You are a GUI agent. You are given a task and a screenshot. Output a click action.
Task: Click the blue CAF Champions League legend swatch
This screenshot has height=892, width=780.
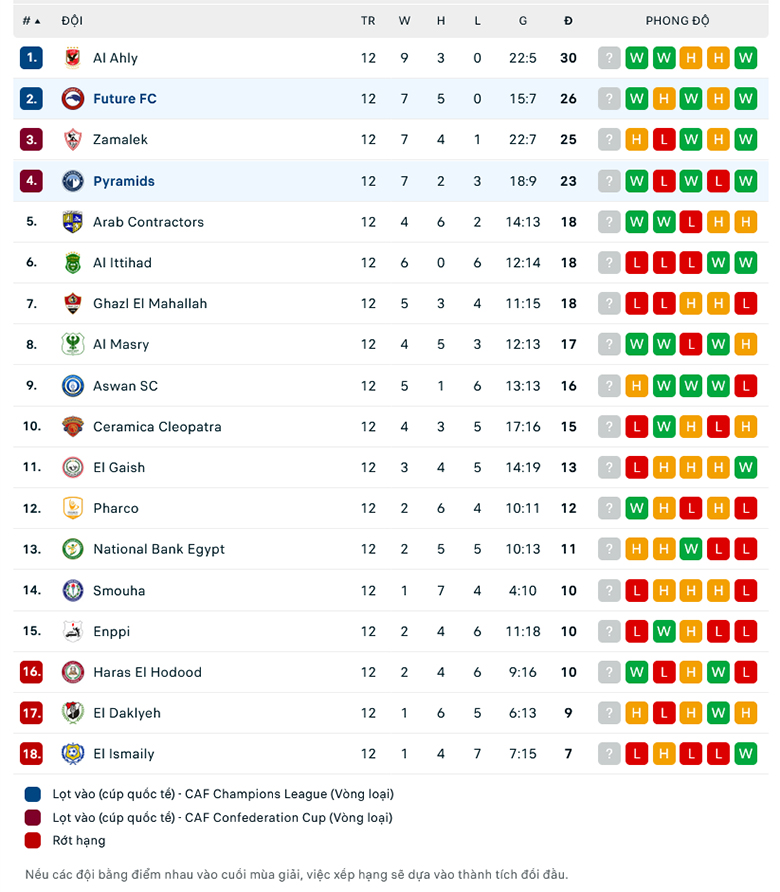(33, 794)
